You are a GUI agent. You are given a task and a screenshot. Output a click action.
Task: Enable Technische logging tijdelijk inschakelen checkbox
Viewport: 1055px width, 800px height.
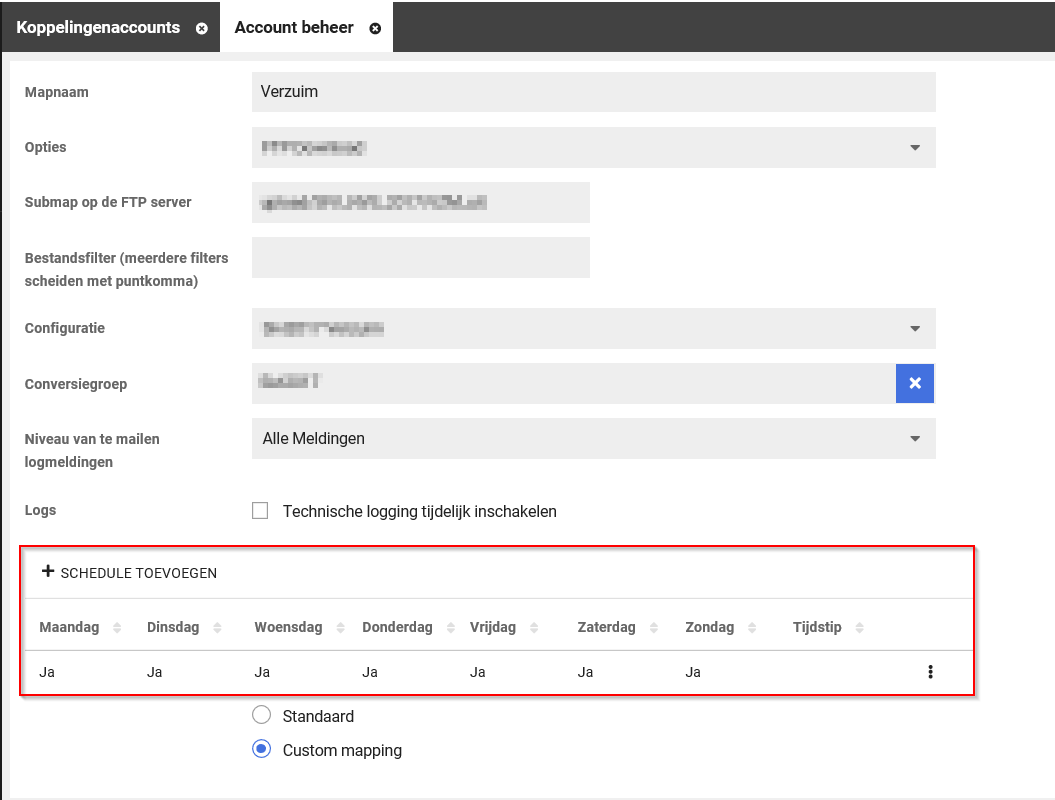tap(261, 511)
